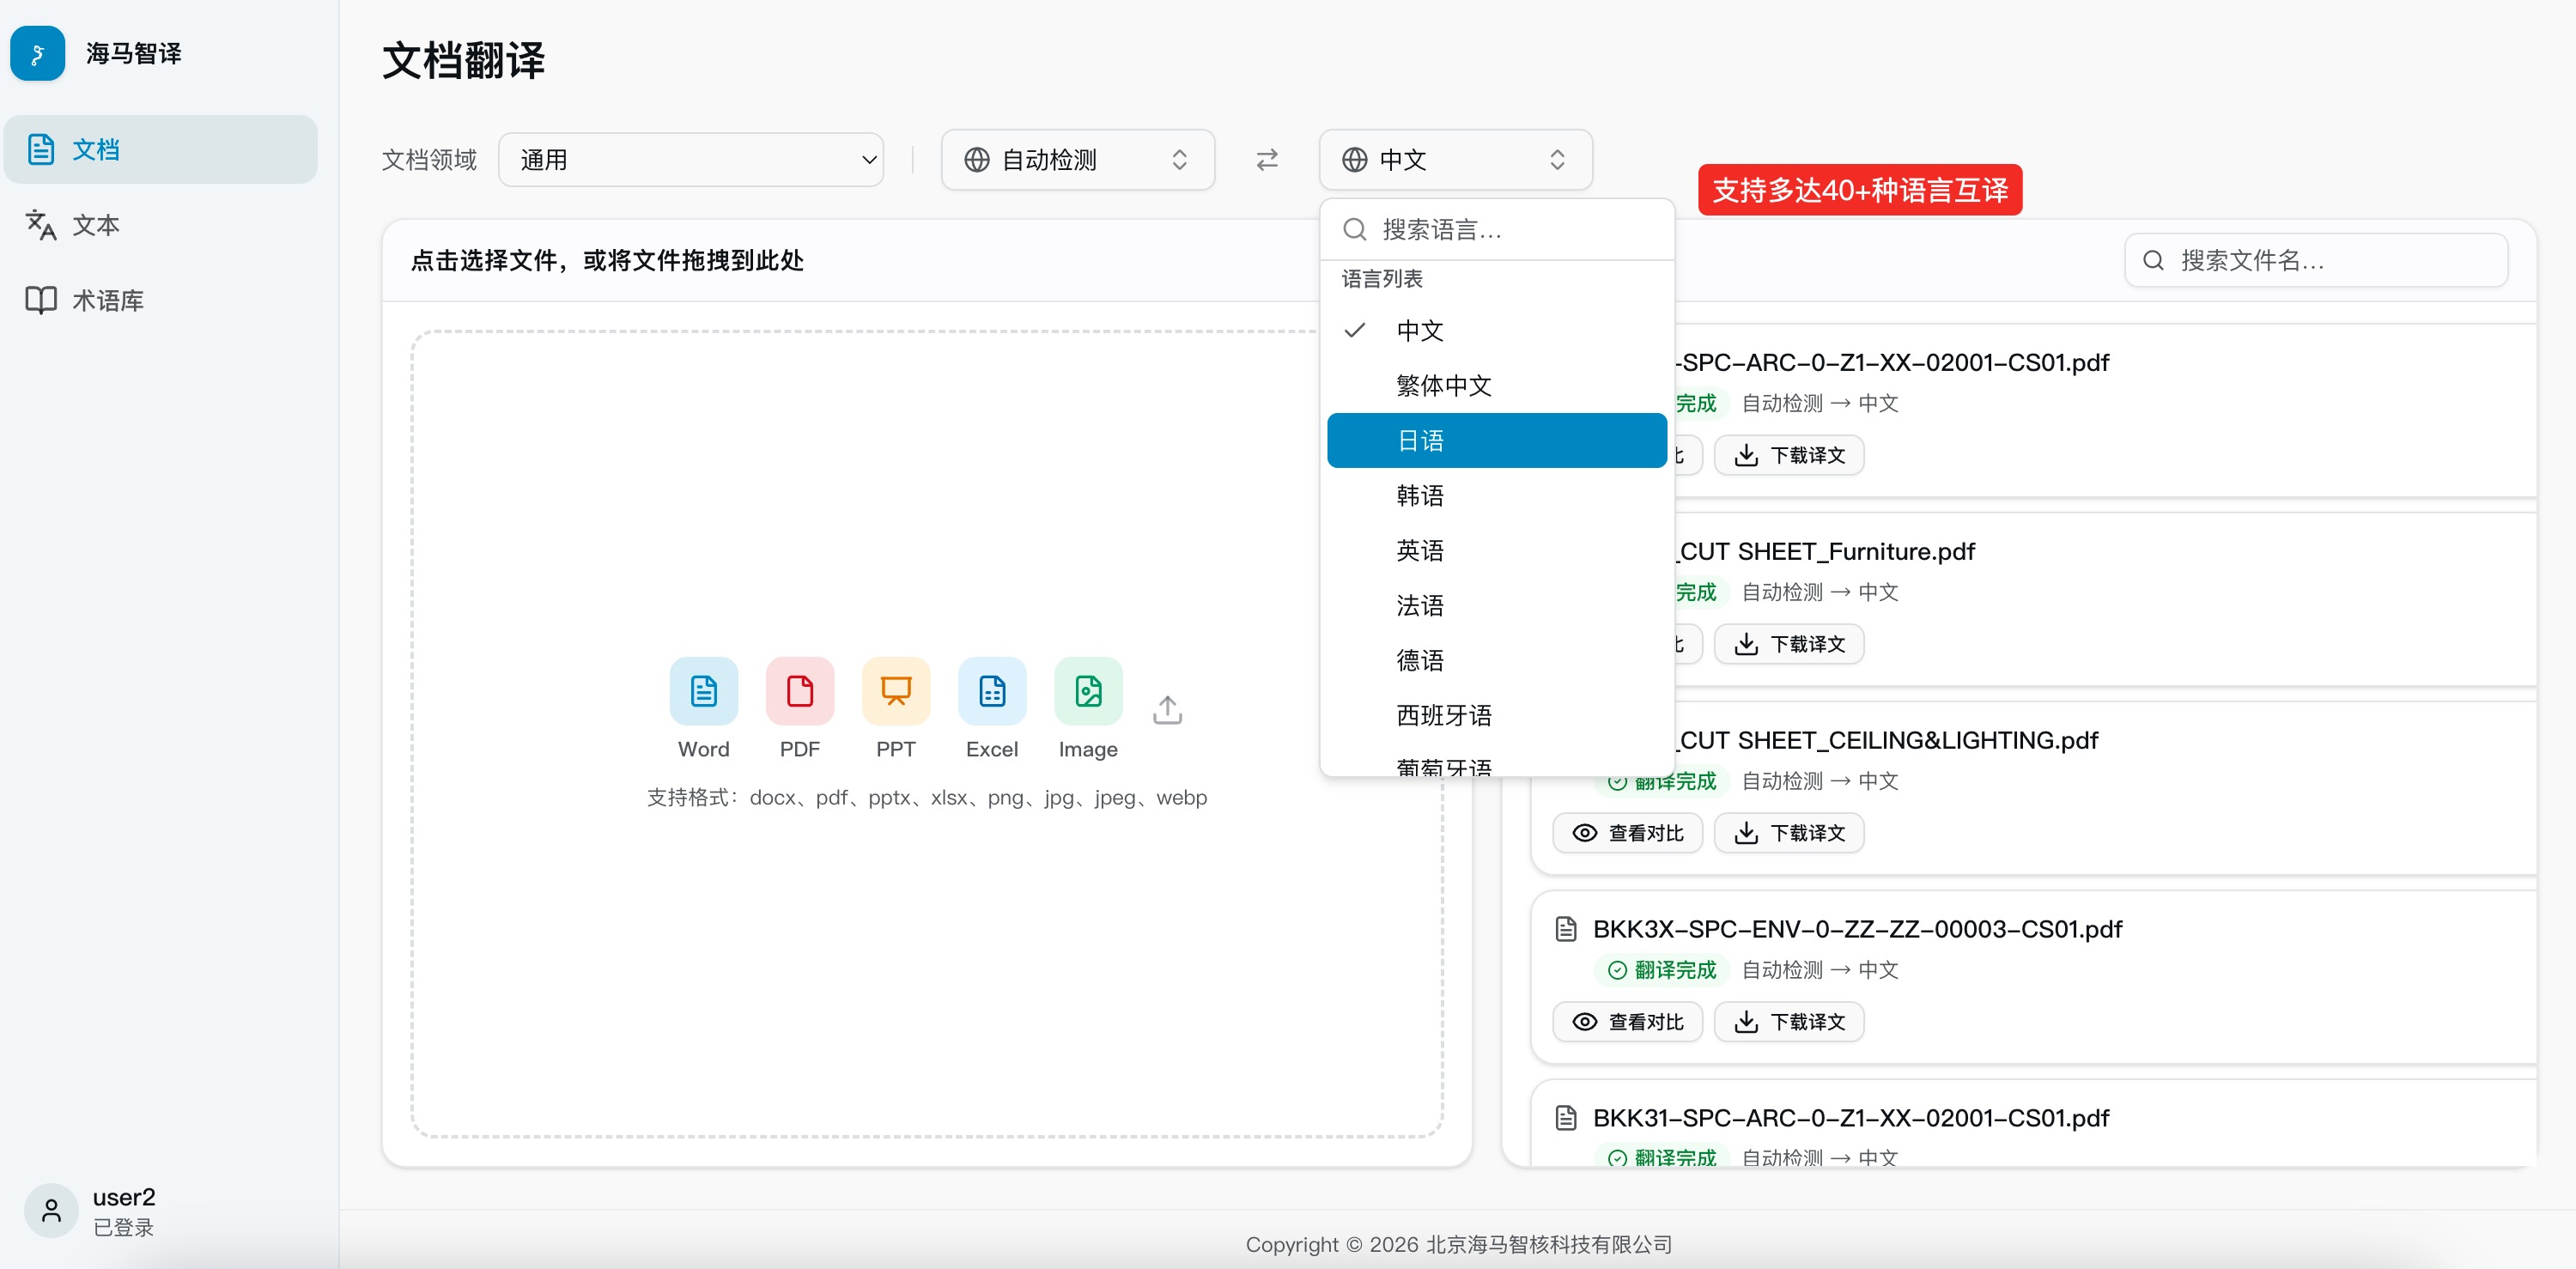Viewport: 2576px width, 1269px height.
Task: Open the 文本 sidebar item
Action: coord(161,225)
